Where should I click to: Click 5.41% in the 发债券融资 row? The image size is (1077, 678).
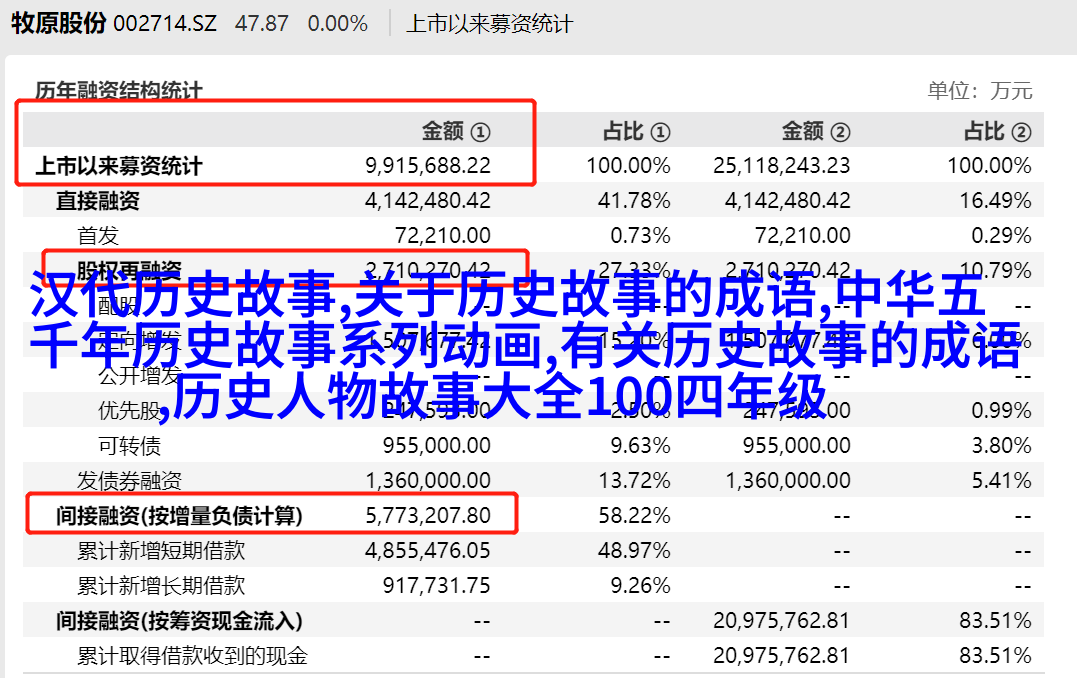(1001, 481)
